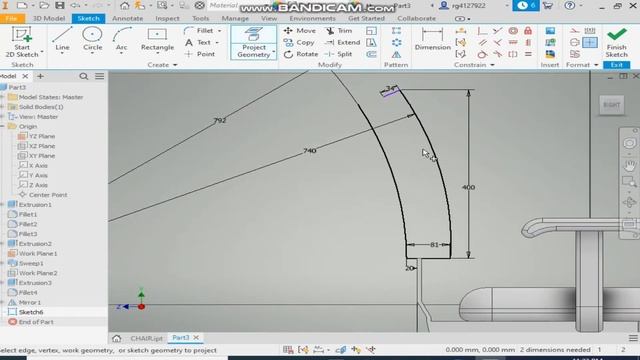The width and height of the screenshot is (640, 360).
Task: Click the RIGHT face of view cube
Action: 611,105
